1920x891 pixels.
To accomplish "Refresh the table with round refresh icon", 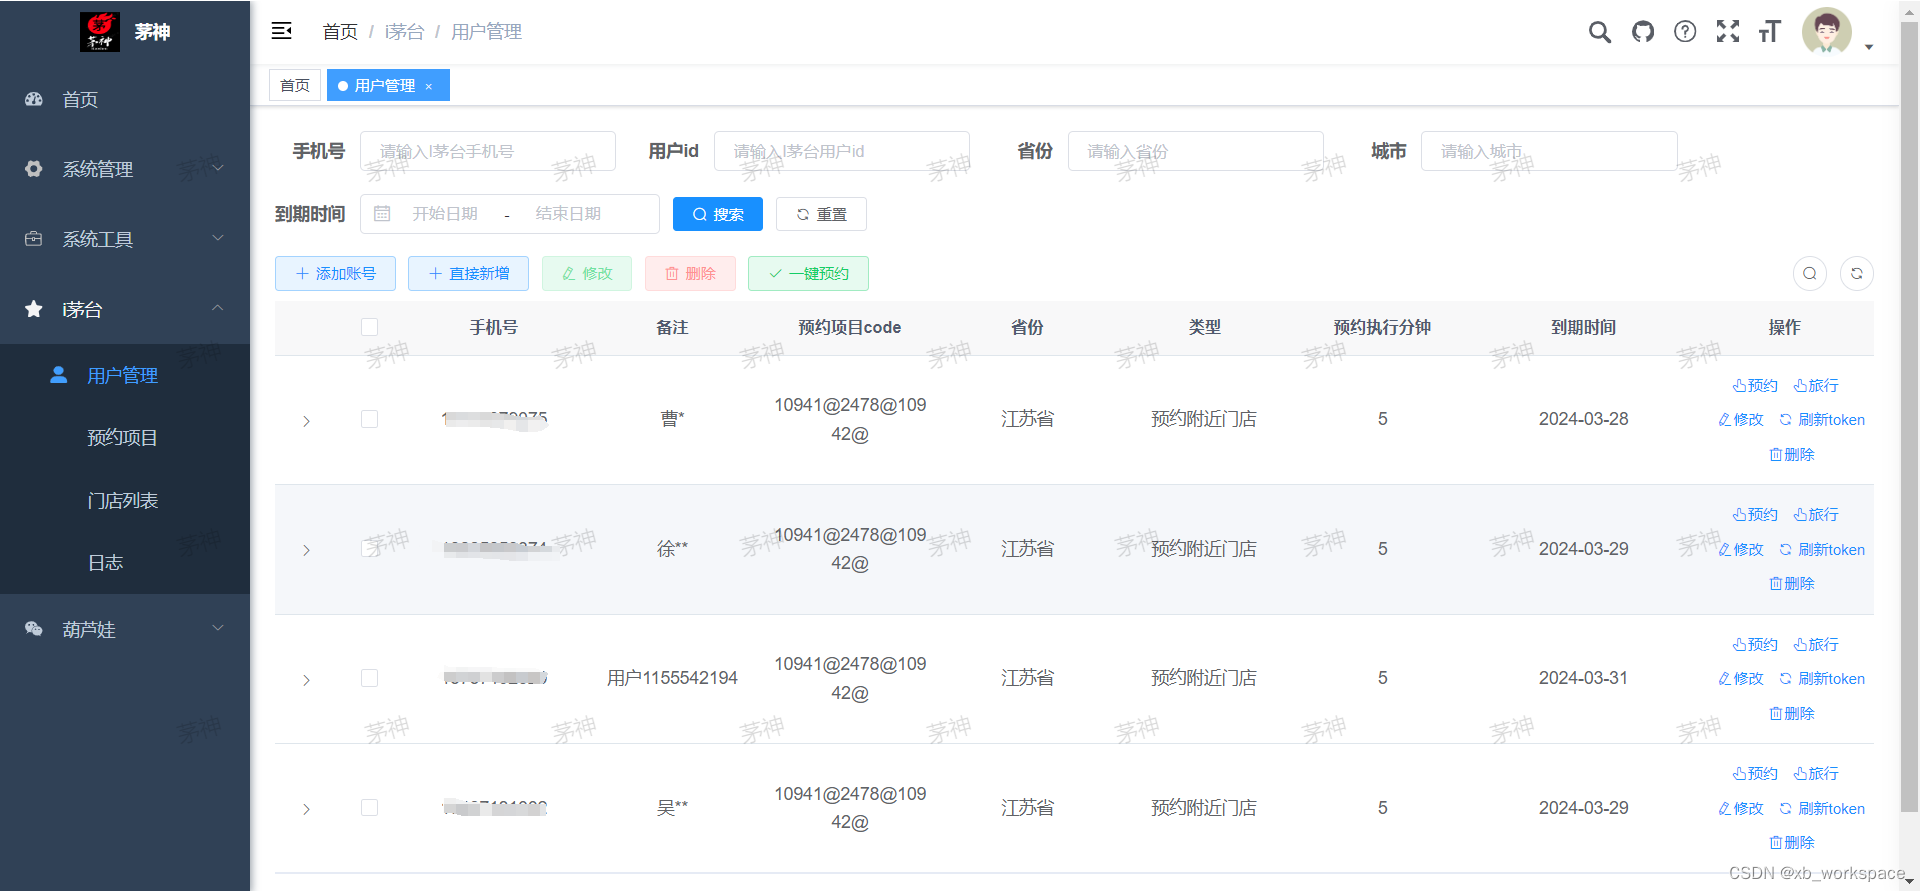I will point(1857,273).
